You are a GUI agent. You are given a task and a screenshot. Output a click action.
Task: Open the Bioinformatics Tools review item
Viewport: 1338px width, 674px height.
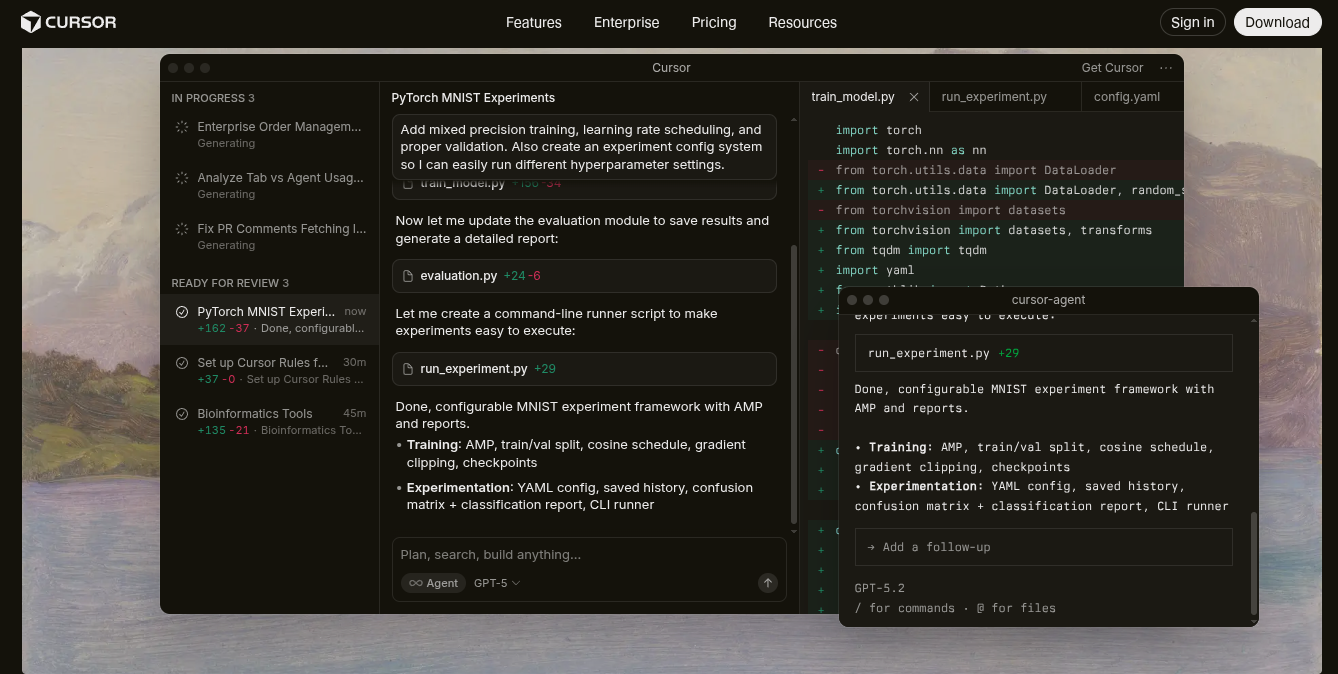pos(269,421)
